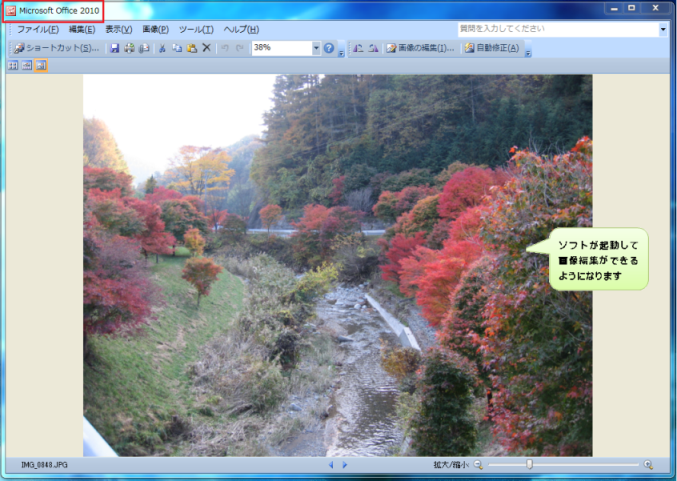
Task: Click the Print icon
Action: coord(129,48)
